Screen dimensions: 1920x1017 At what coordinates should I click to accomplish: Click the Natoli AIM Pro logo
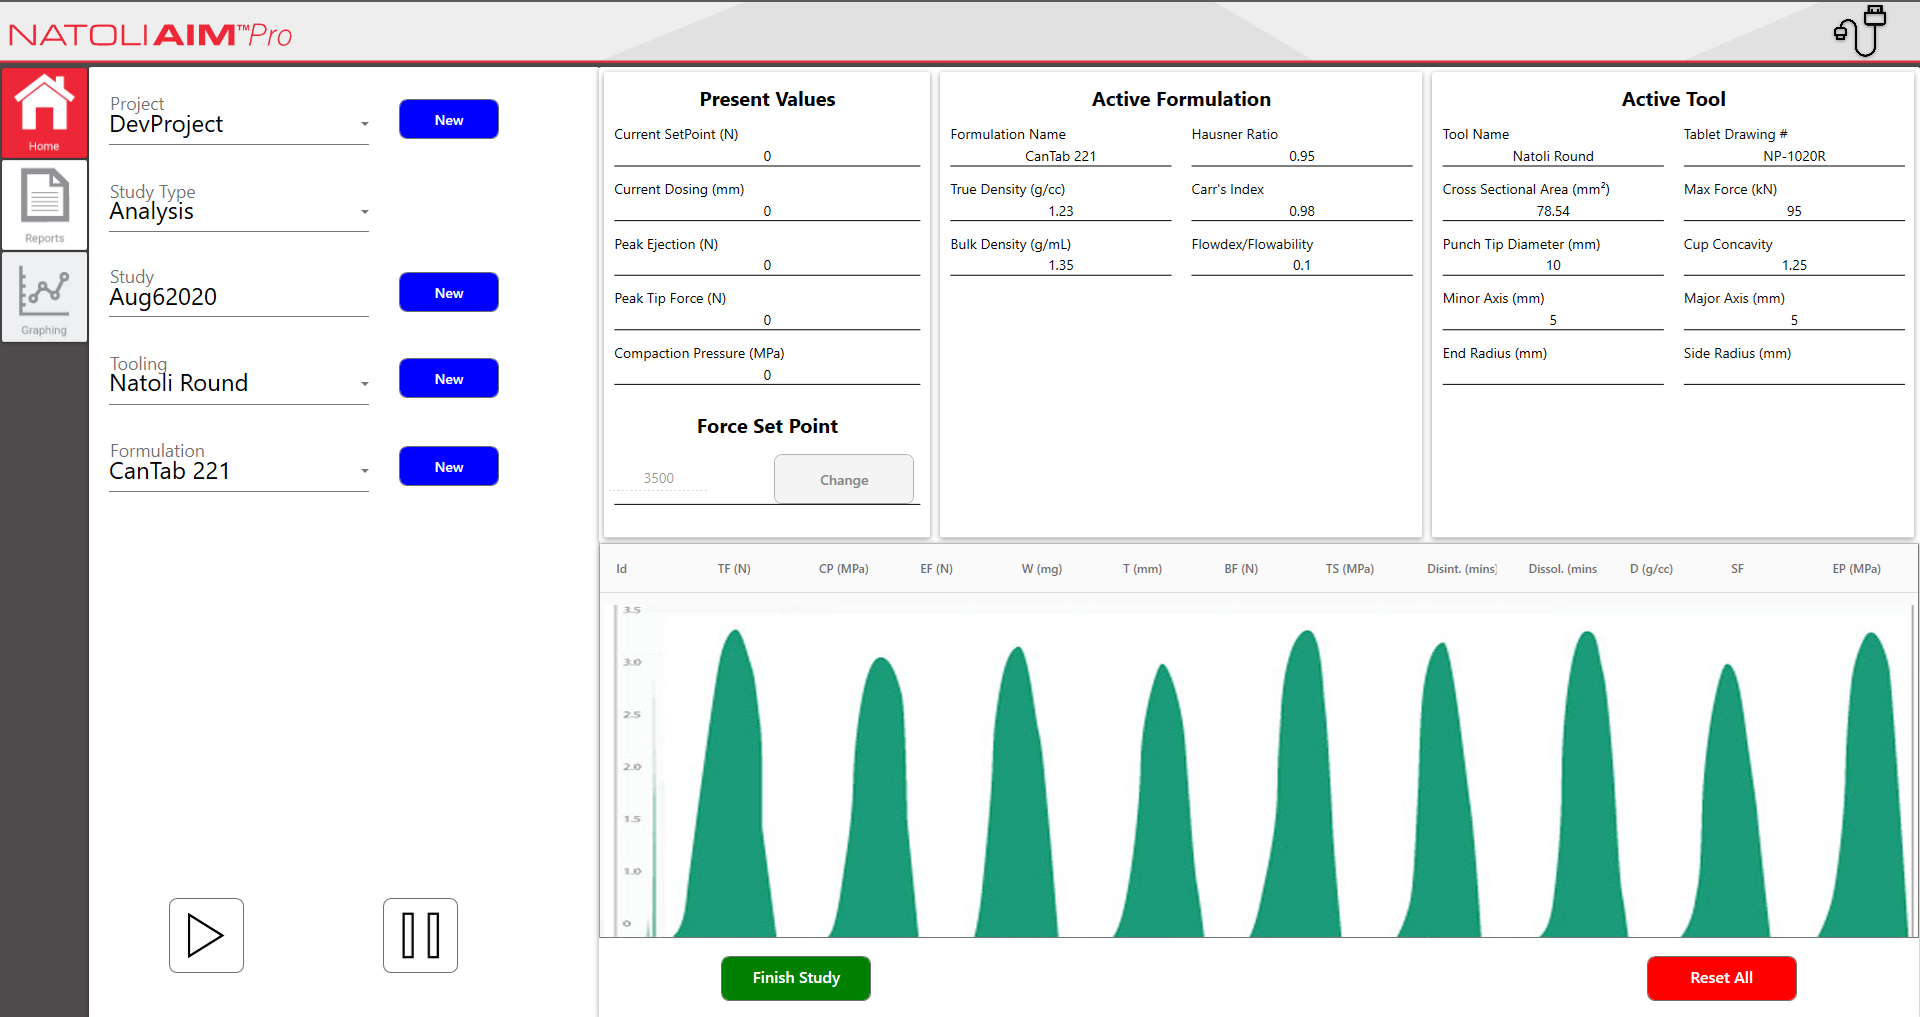[x=150, y=35]
